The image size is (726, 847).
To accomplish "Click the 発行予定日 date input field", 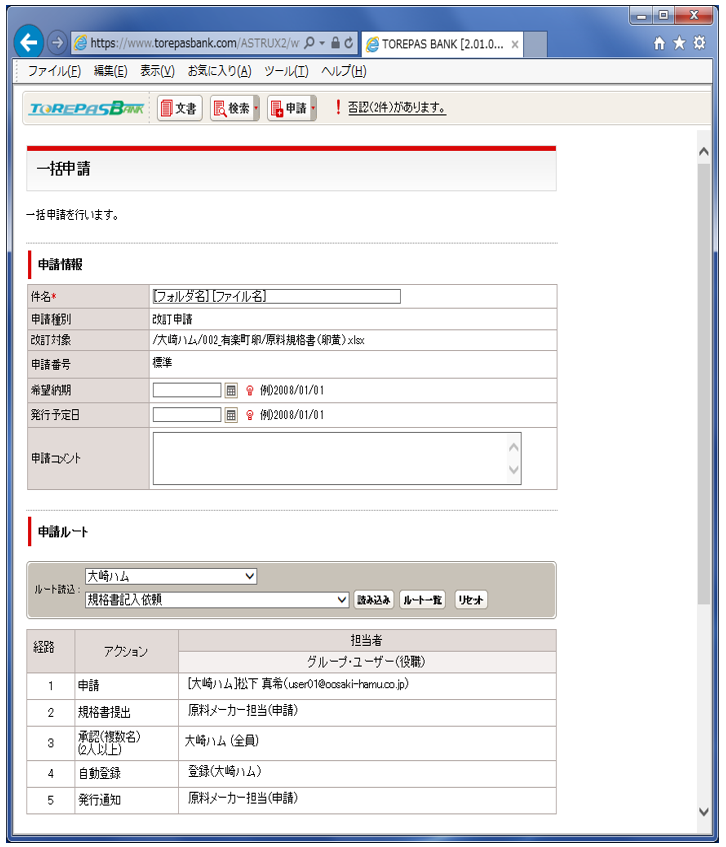I will point(187,415).
